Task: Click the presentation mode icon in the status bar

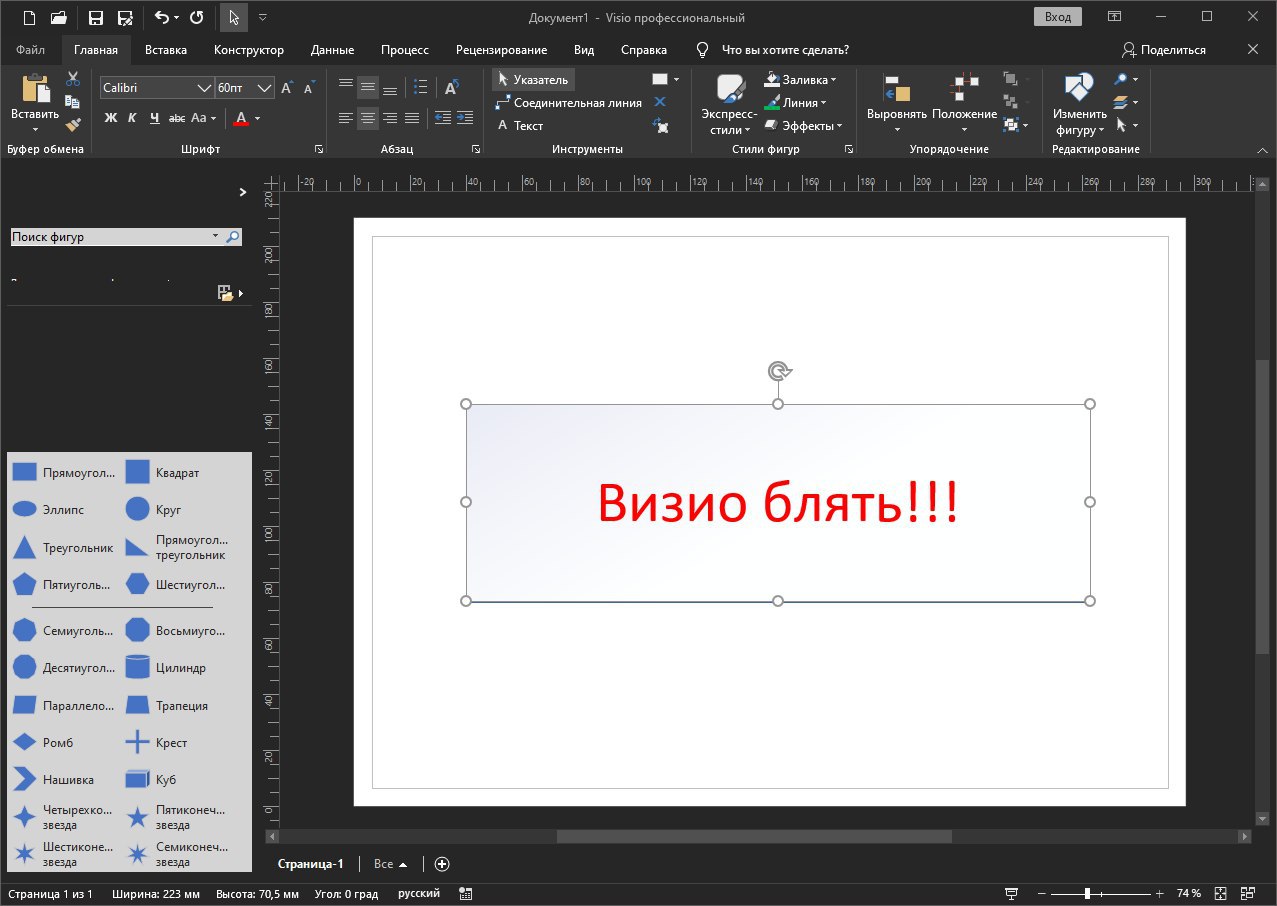Action: coord(1012,893)
